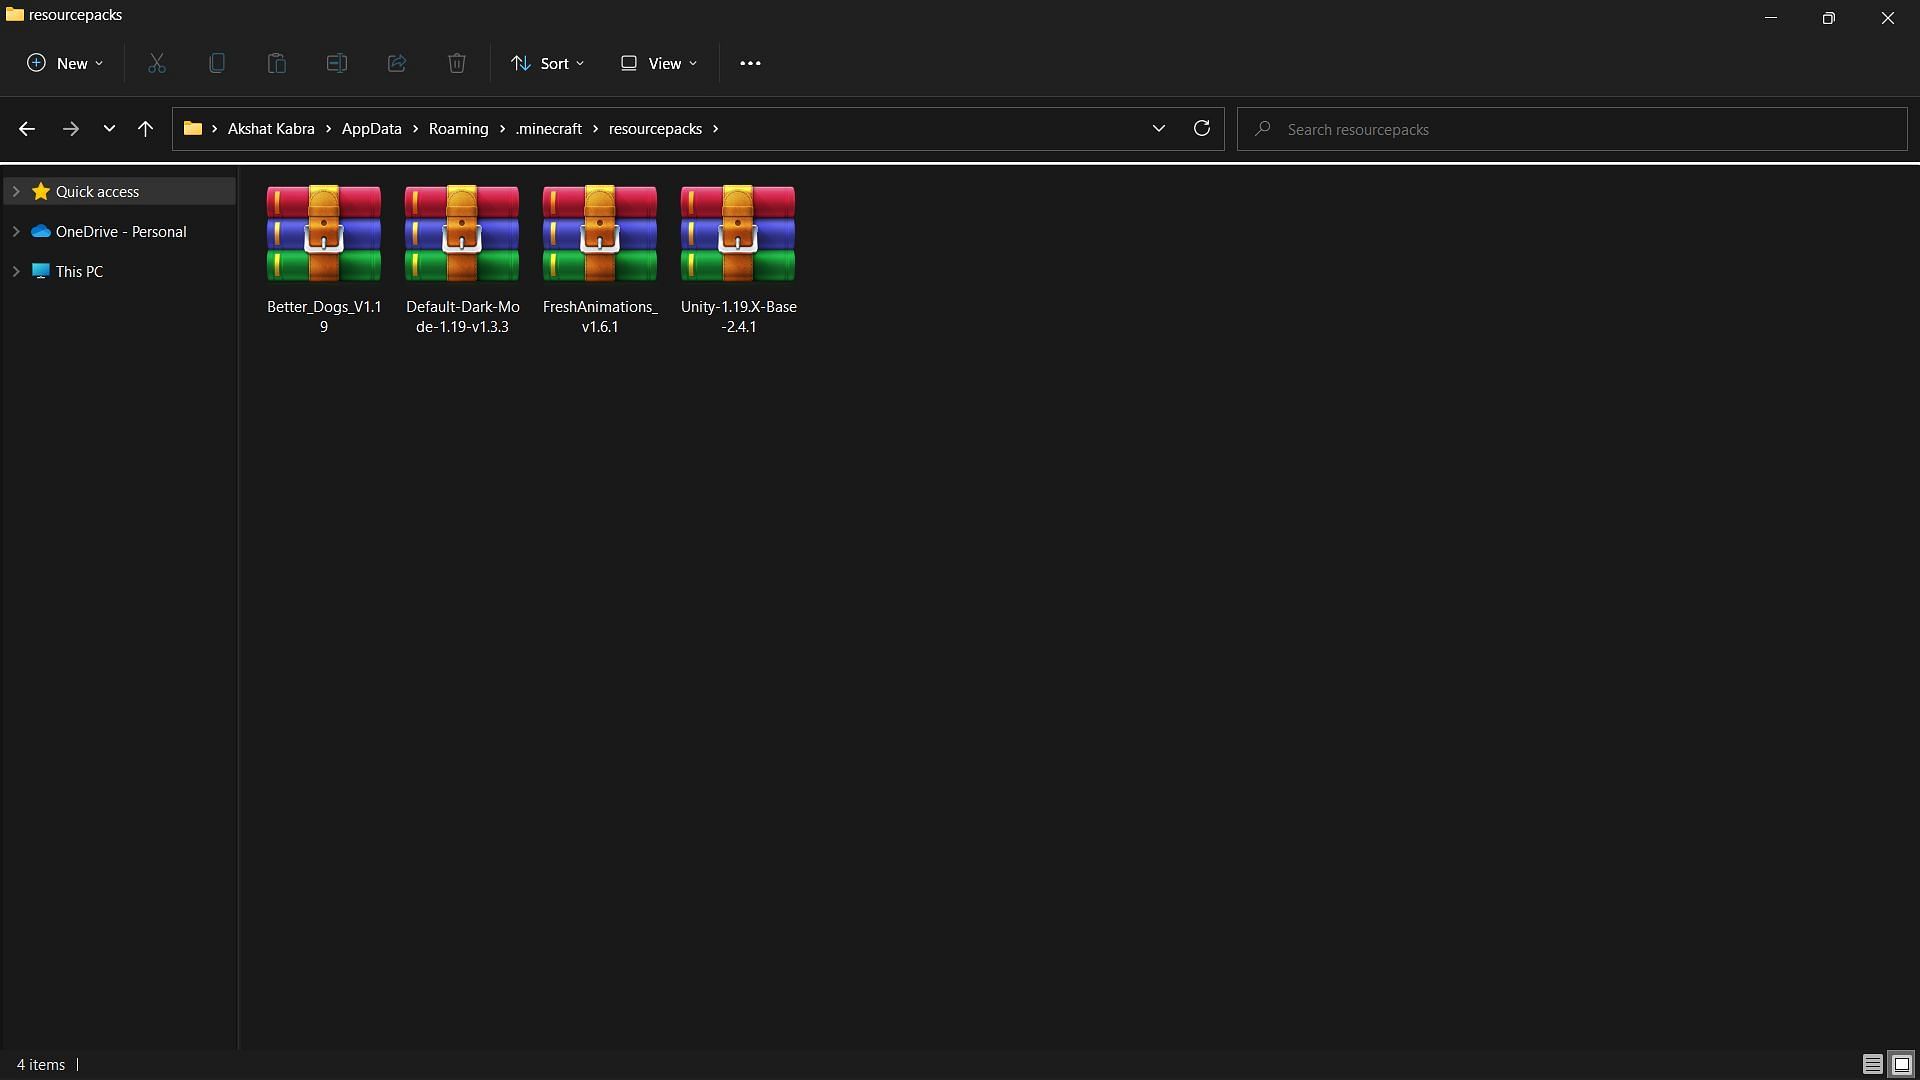The height and width of the screenshot is (1080, 1920).
Task: Click .minecraft in breadcrumb path
Action: 549,129
